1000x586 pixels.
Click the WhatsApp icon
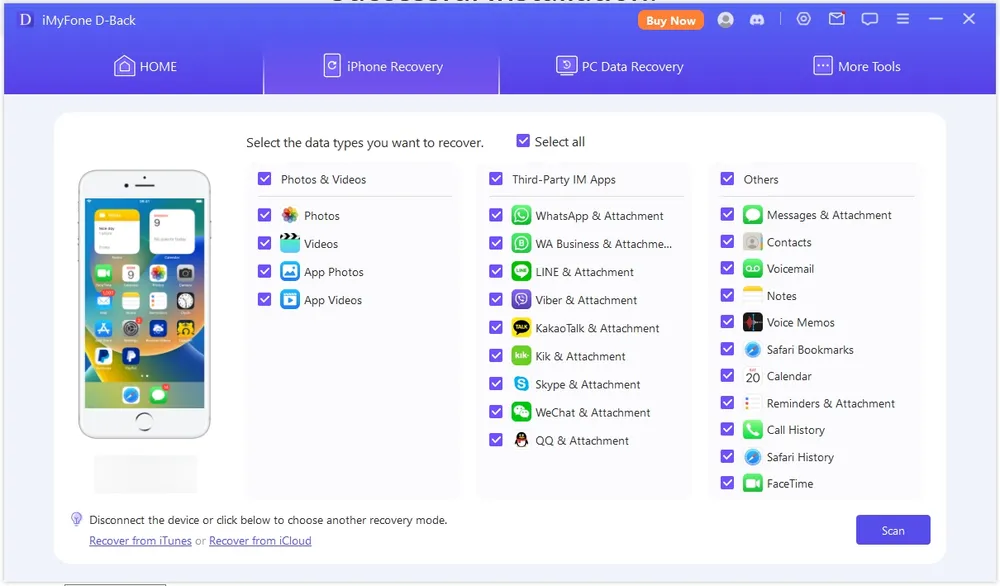(521, 215)
